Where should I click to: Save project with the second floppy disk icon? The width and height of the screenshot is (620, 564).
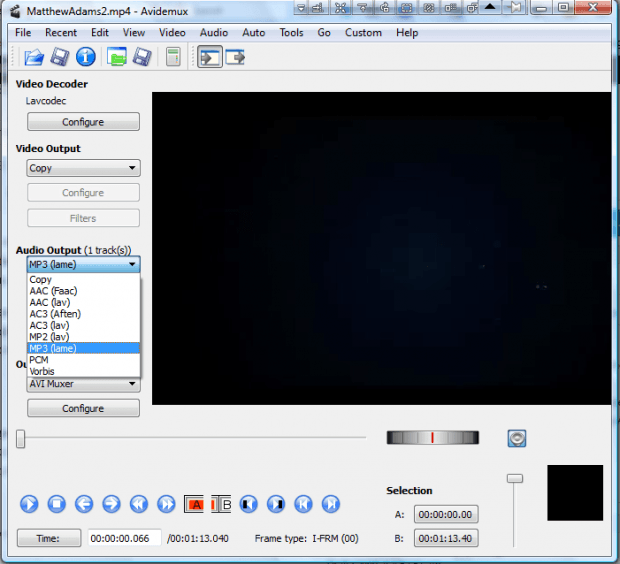(x=142, y=57)
